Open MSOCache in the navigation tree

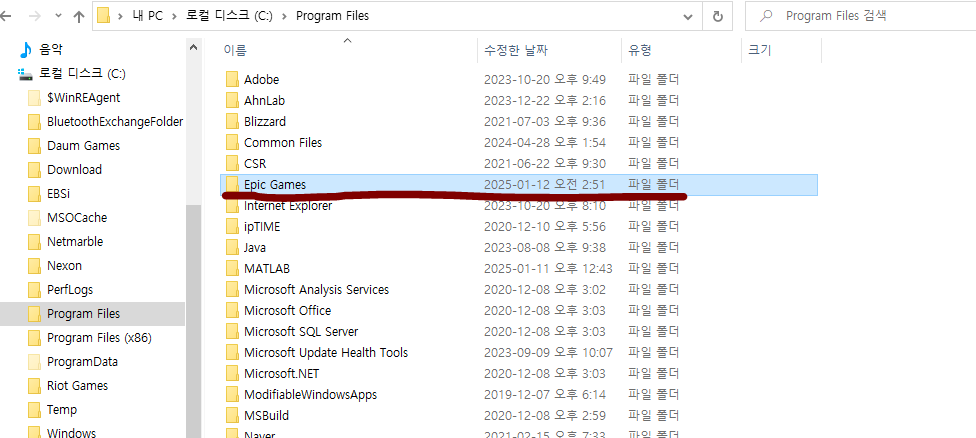77,218
